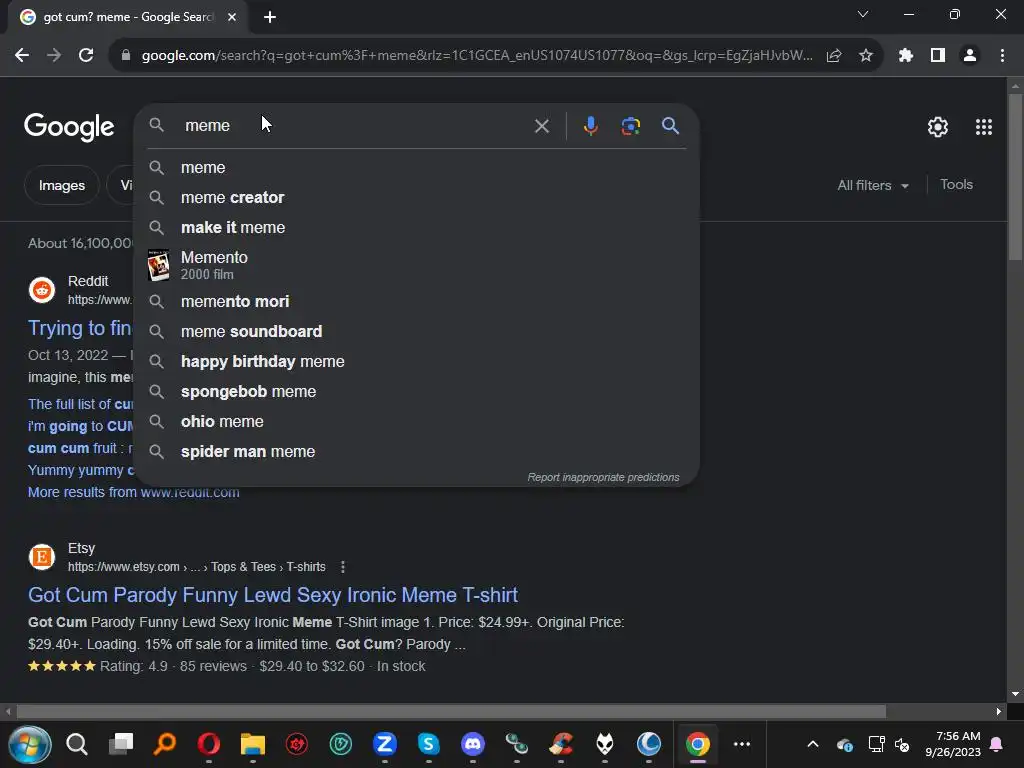The height and width of the screenshot is (768, 1024).
Task: Open notifications bell in system tray
Action: [997, 744]
